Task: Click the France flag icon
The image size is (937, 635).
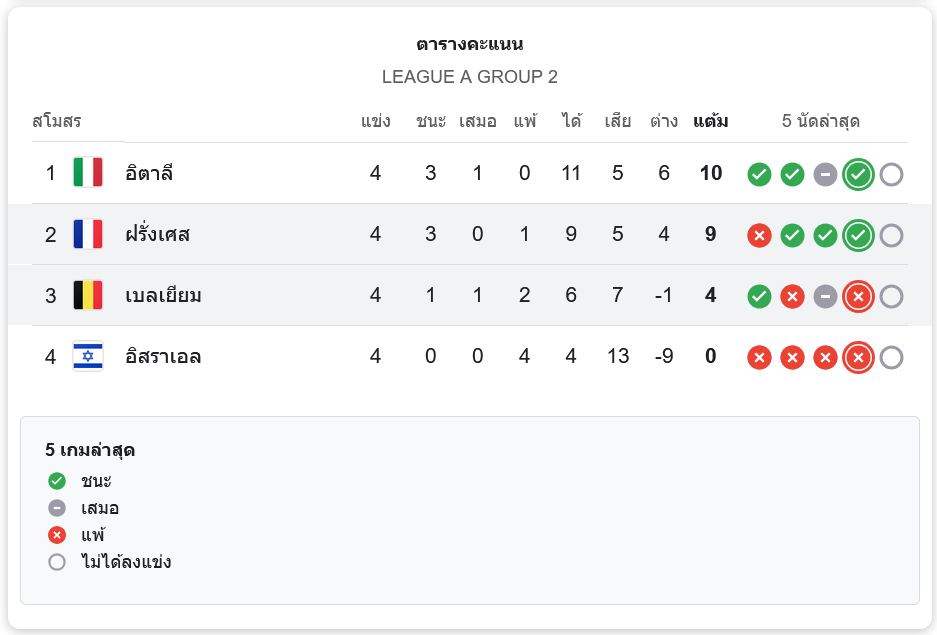Action: pos(88,234)
